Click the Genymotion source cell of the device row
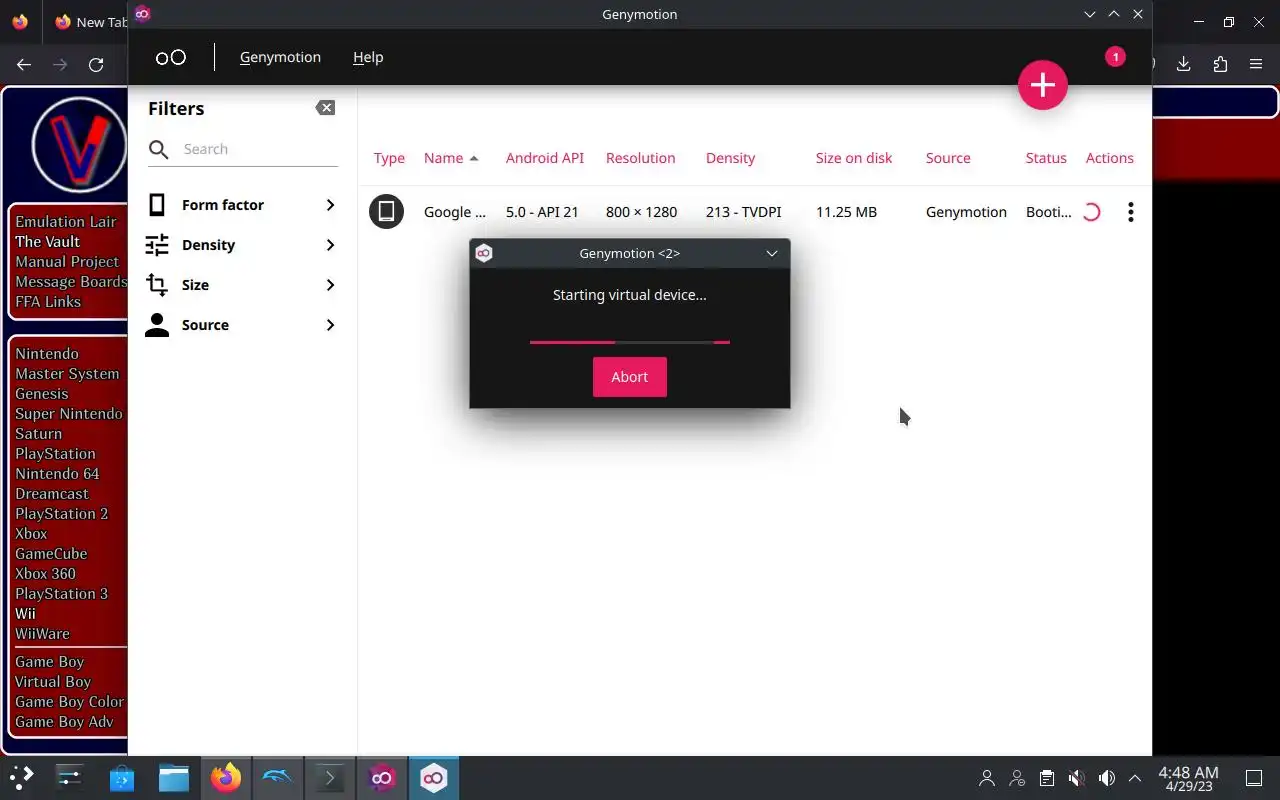Screen dimensions: 1280x800 (x=966, y=212)
